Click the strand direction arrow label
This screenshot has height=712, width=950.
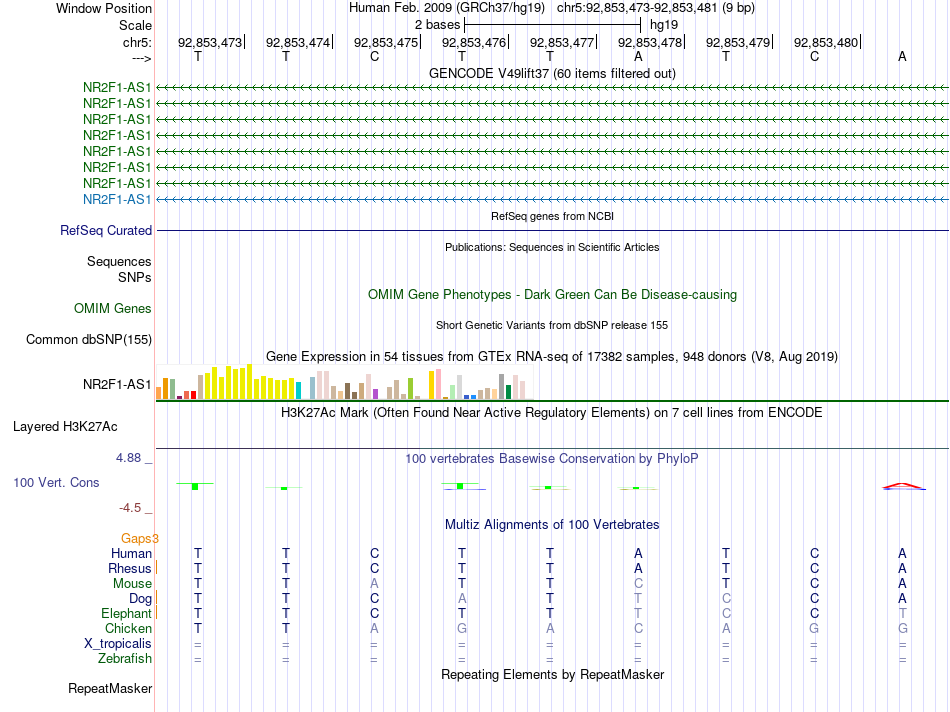pos(142,58)
